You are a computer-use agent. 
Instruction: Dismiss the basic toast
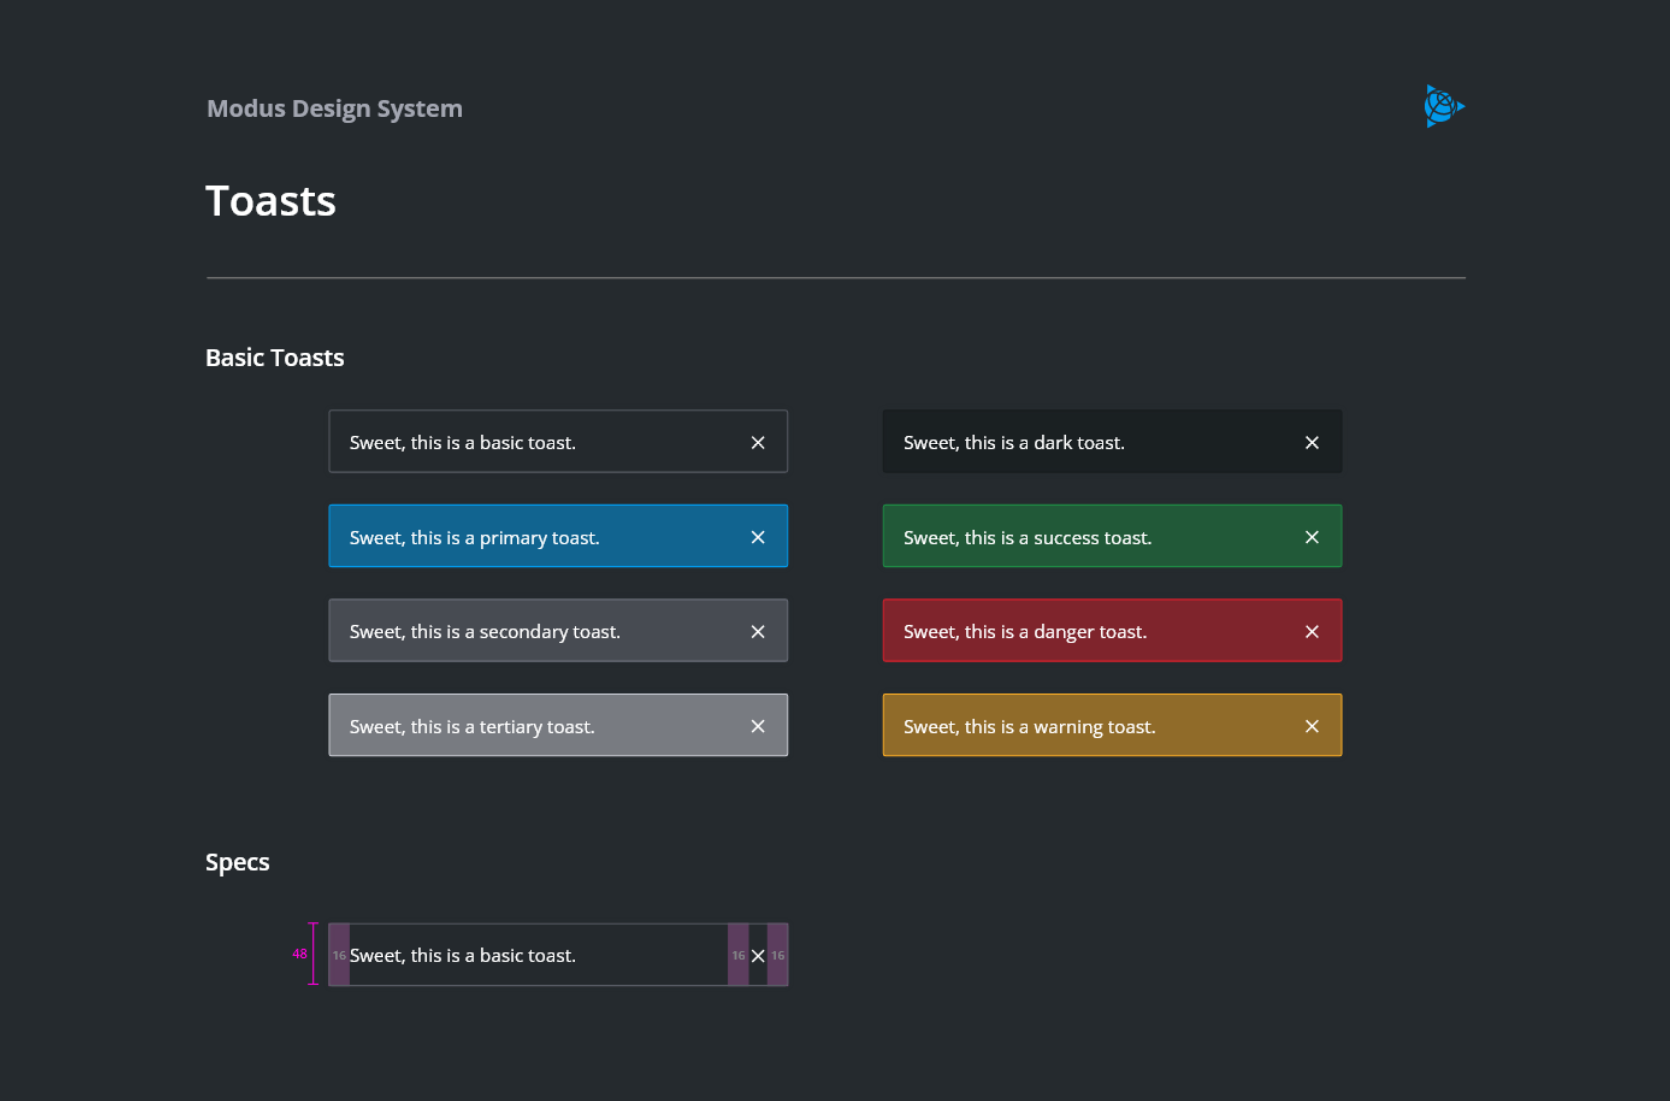pos(757,441)
